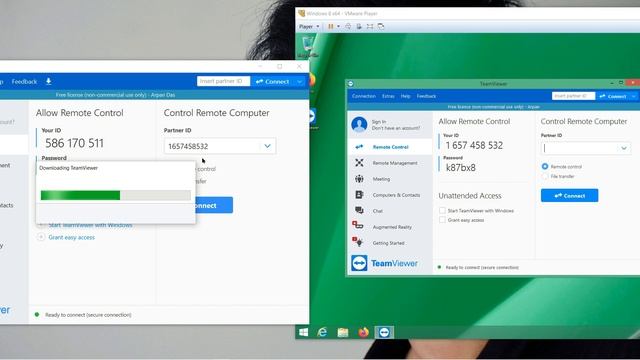Expand the Partner ID chevron in guest TeamViewer
640x360 pixels.
point(624,148)
